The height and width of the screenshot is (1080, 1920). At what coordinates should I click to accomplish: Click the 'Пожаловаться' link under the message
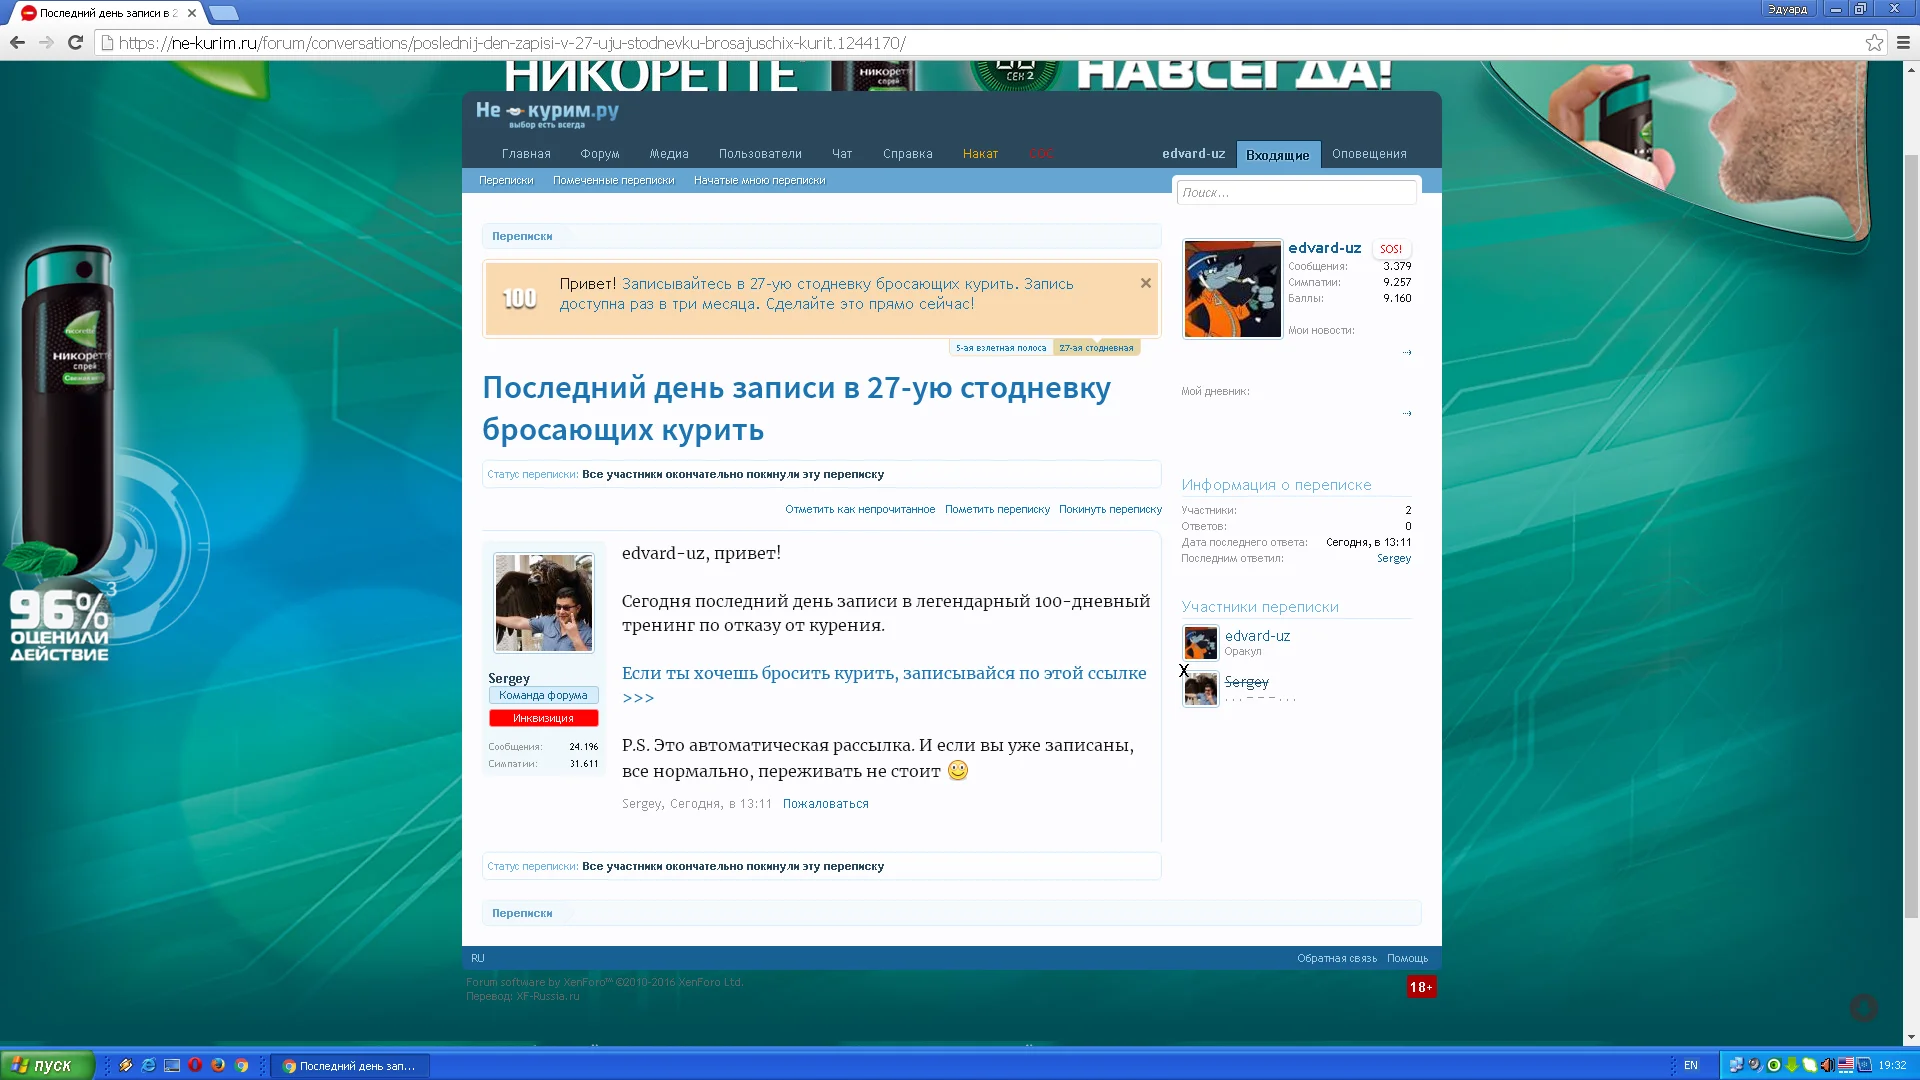[x=825, y=804]
